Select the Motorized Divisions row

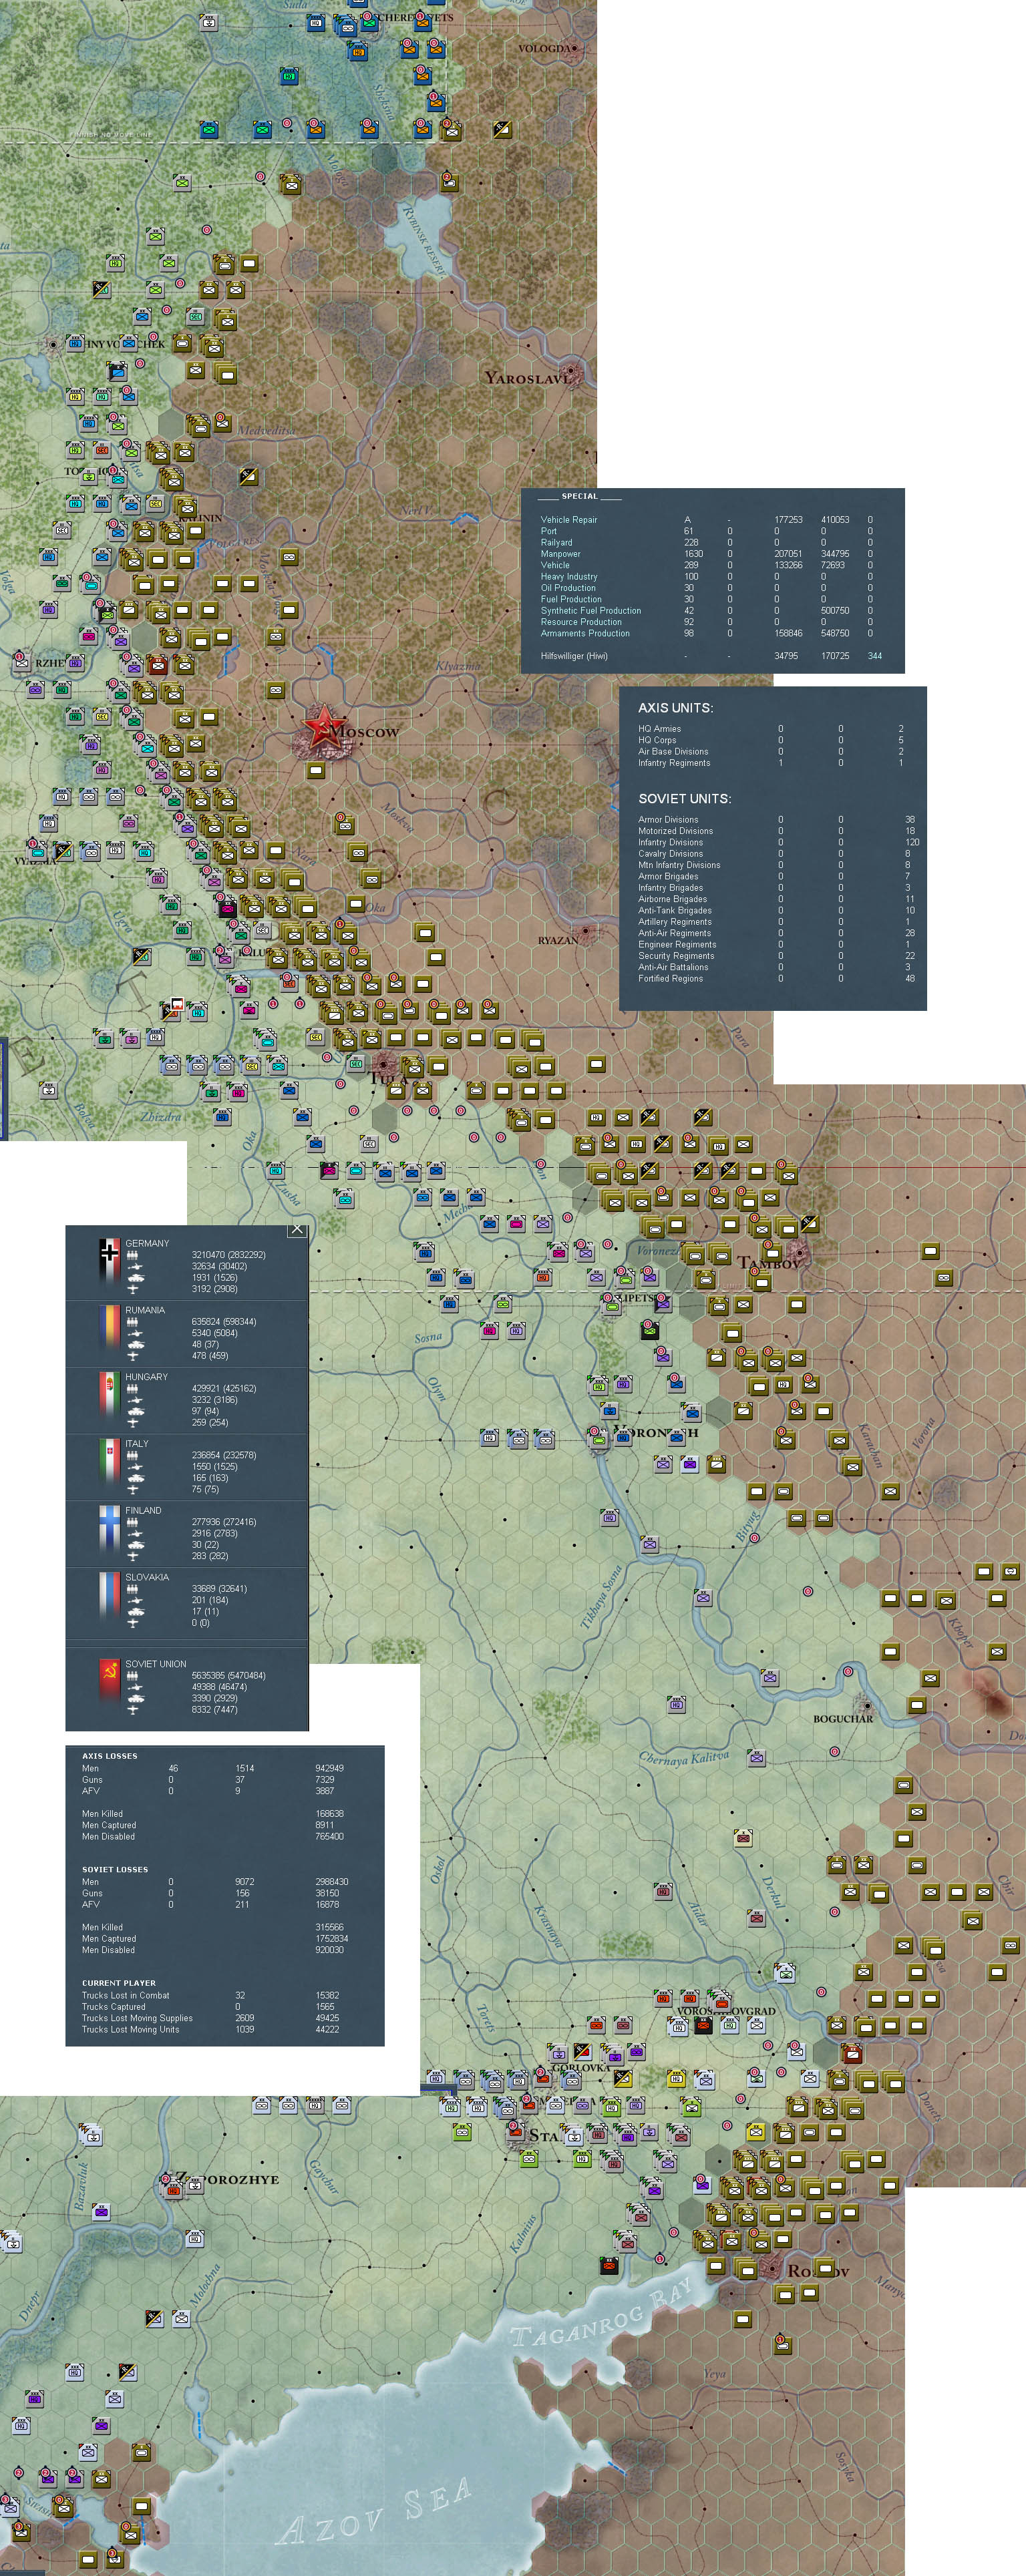click(x=777, y=831)
